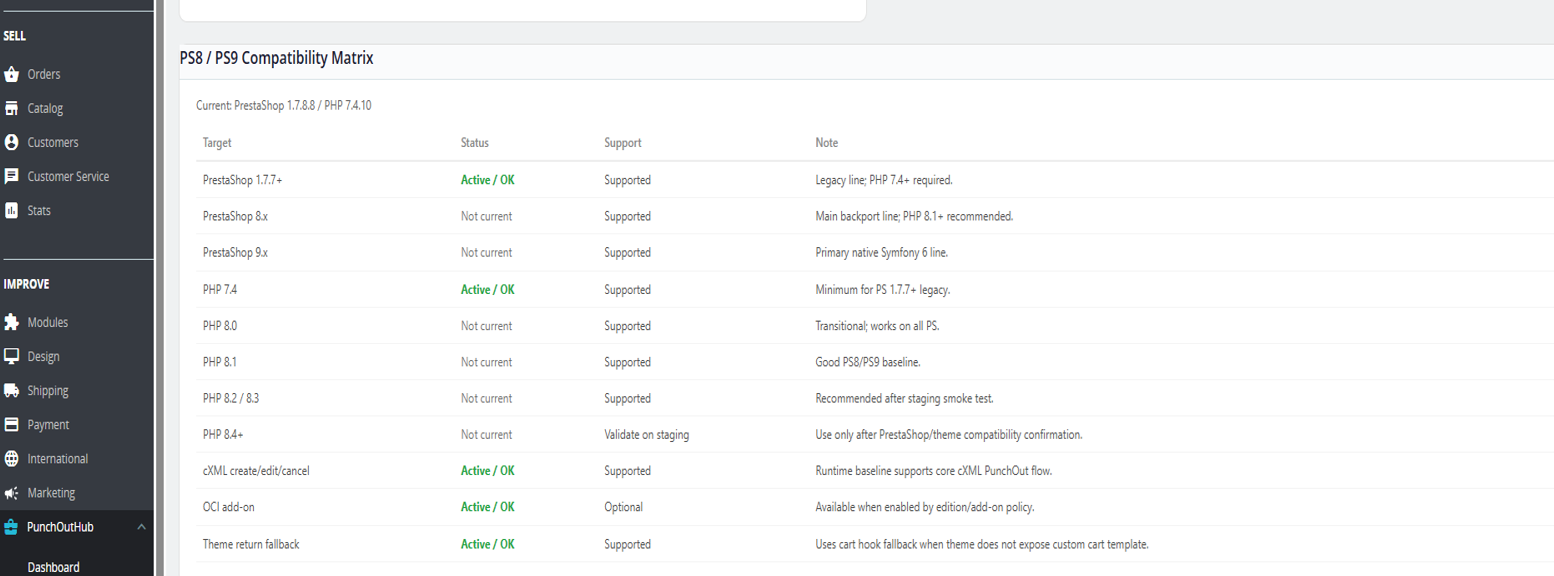Click the Target column header
1554x576 pixels.
(x=217, y=143)
